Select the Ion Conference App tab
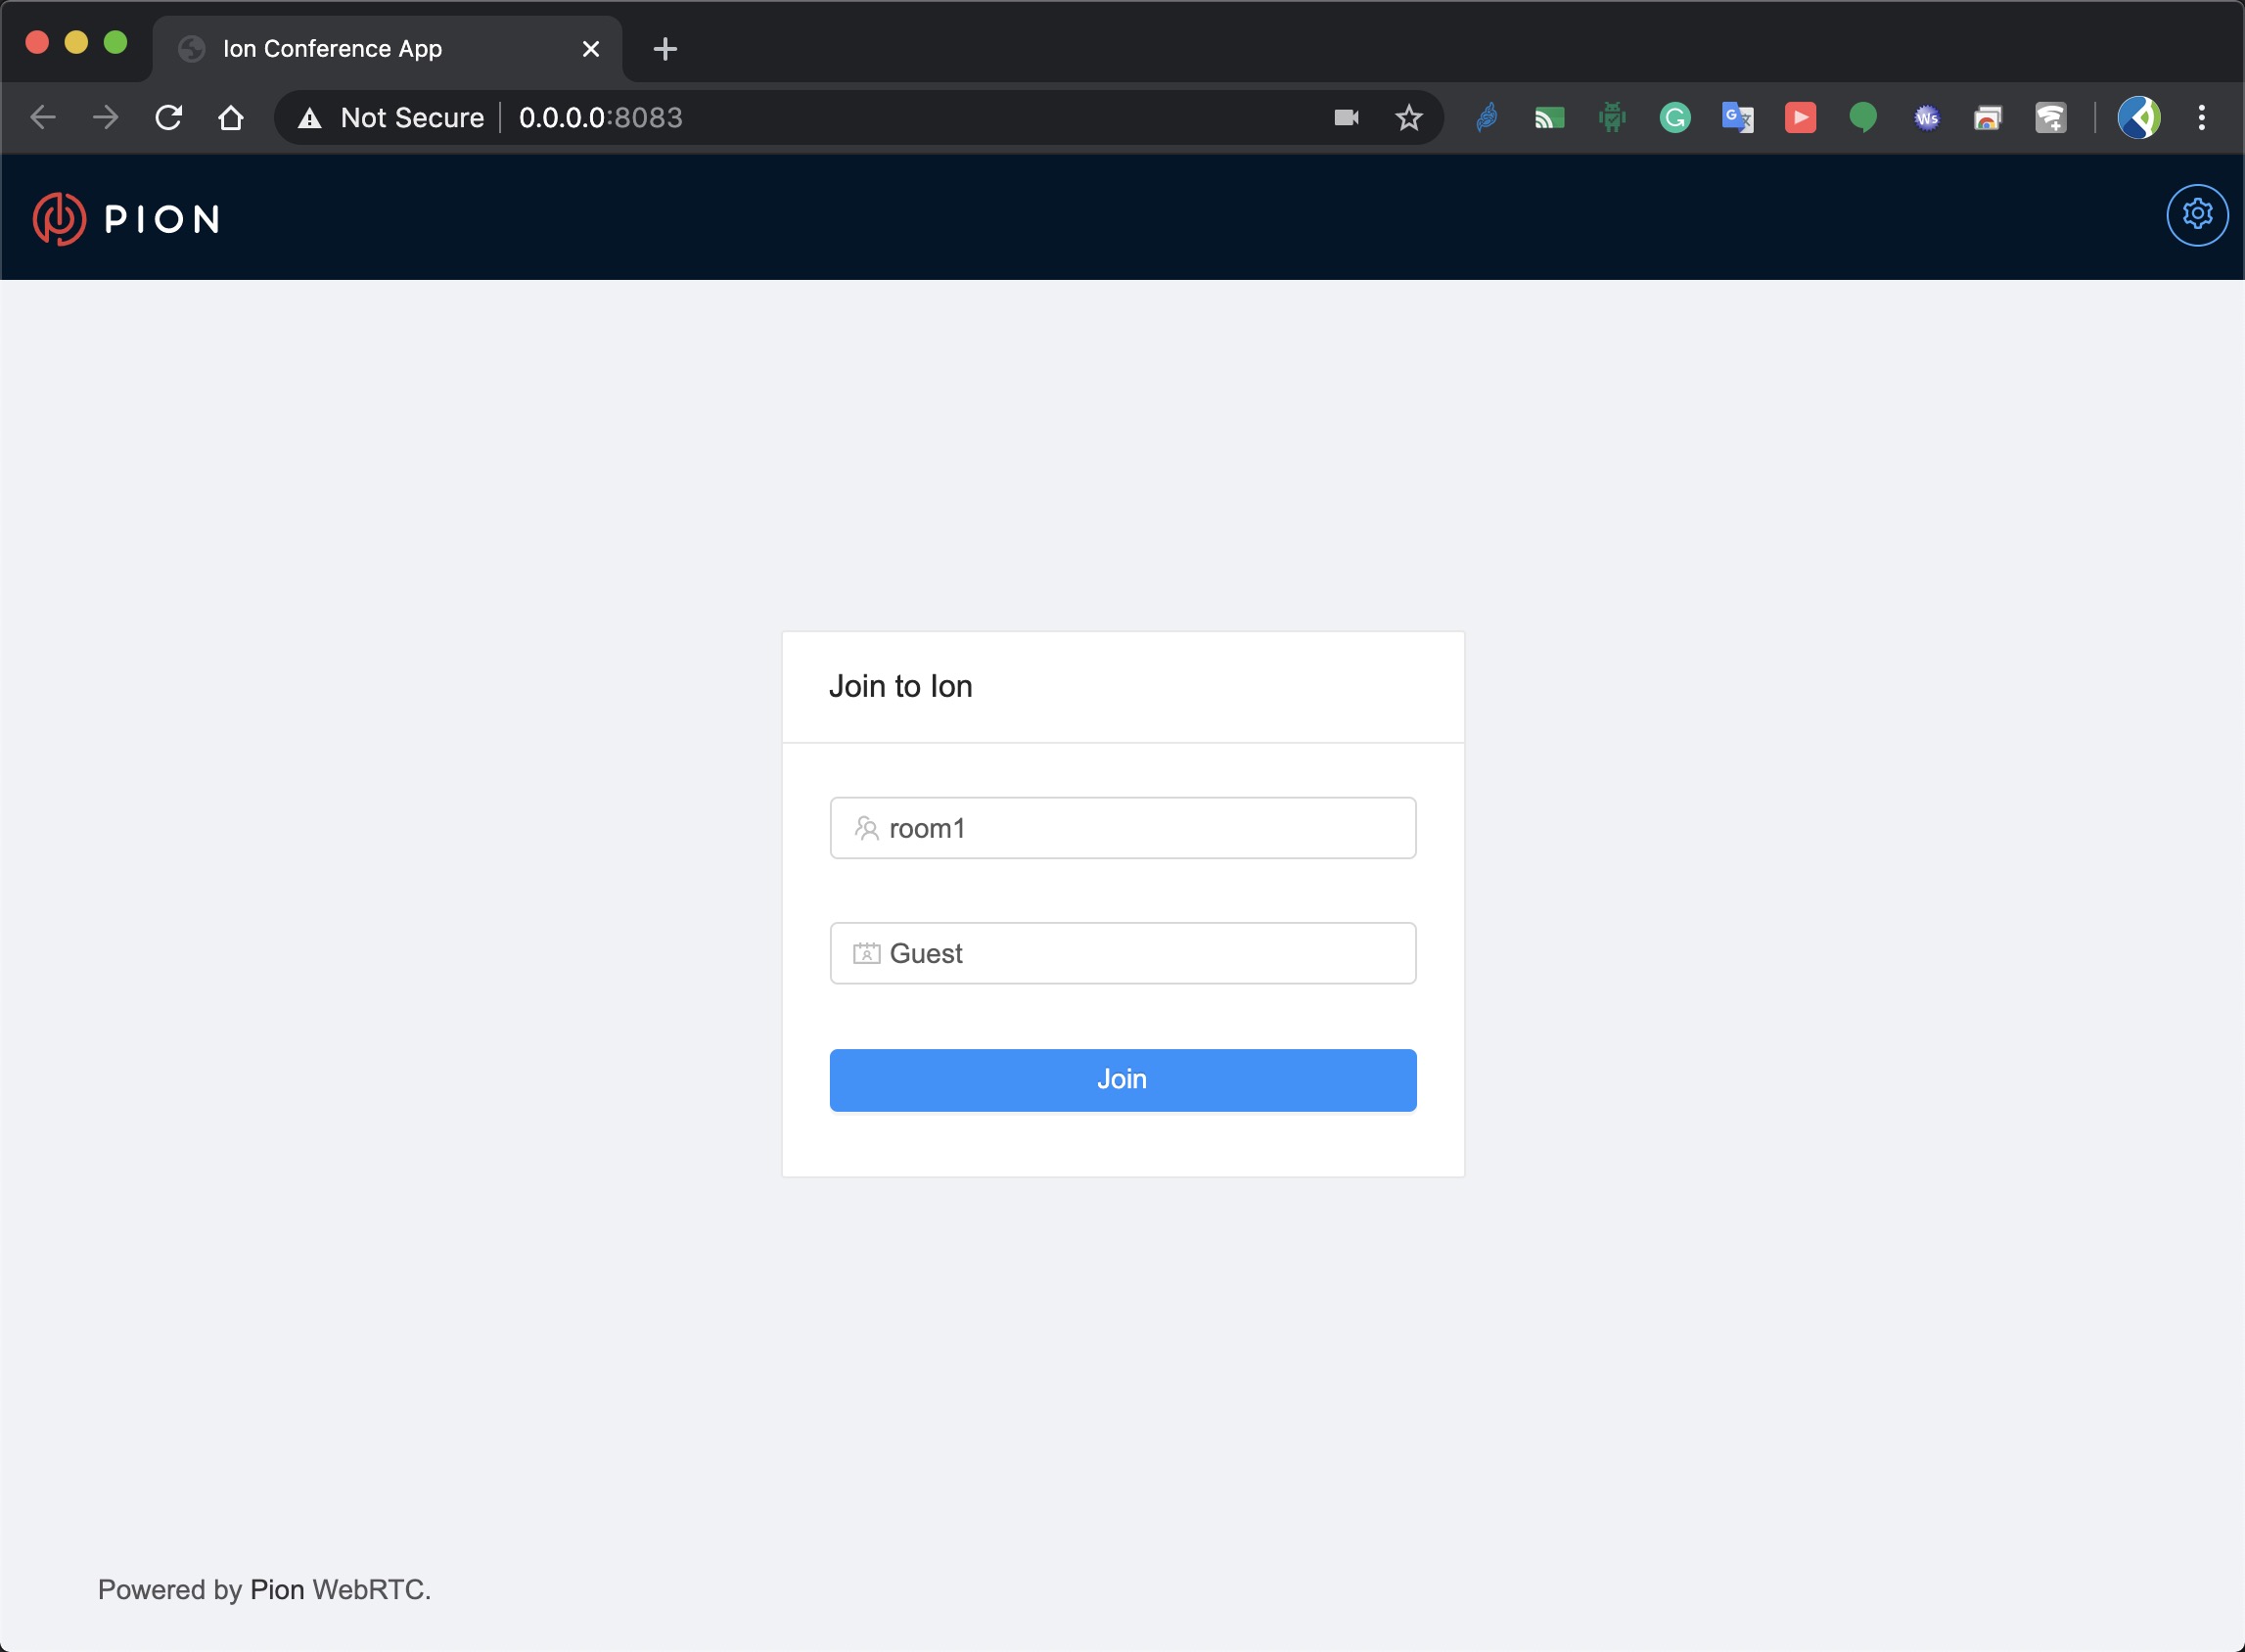The height and width of the screenshot is (1652, 2245). click(x=333, y=49)
